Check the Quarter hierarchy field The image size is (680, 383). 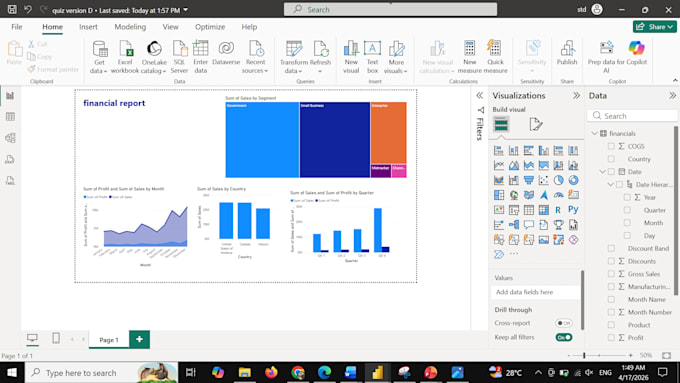627,210
